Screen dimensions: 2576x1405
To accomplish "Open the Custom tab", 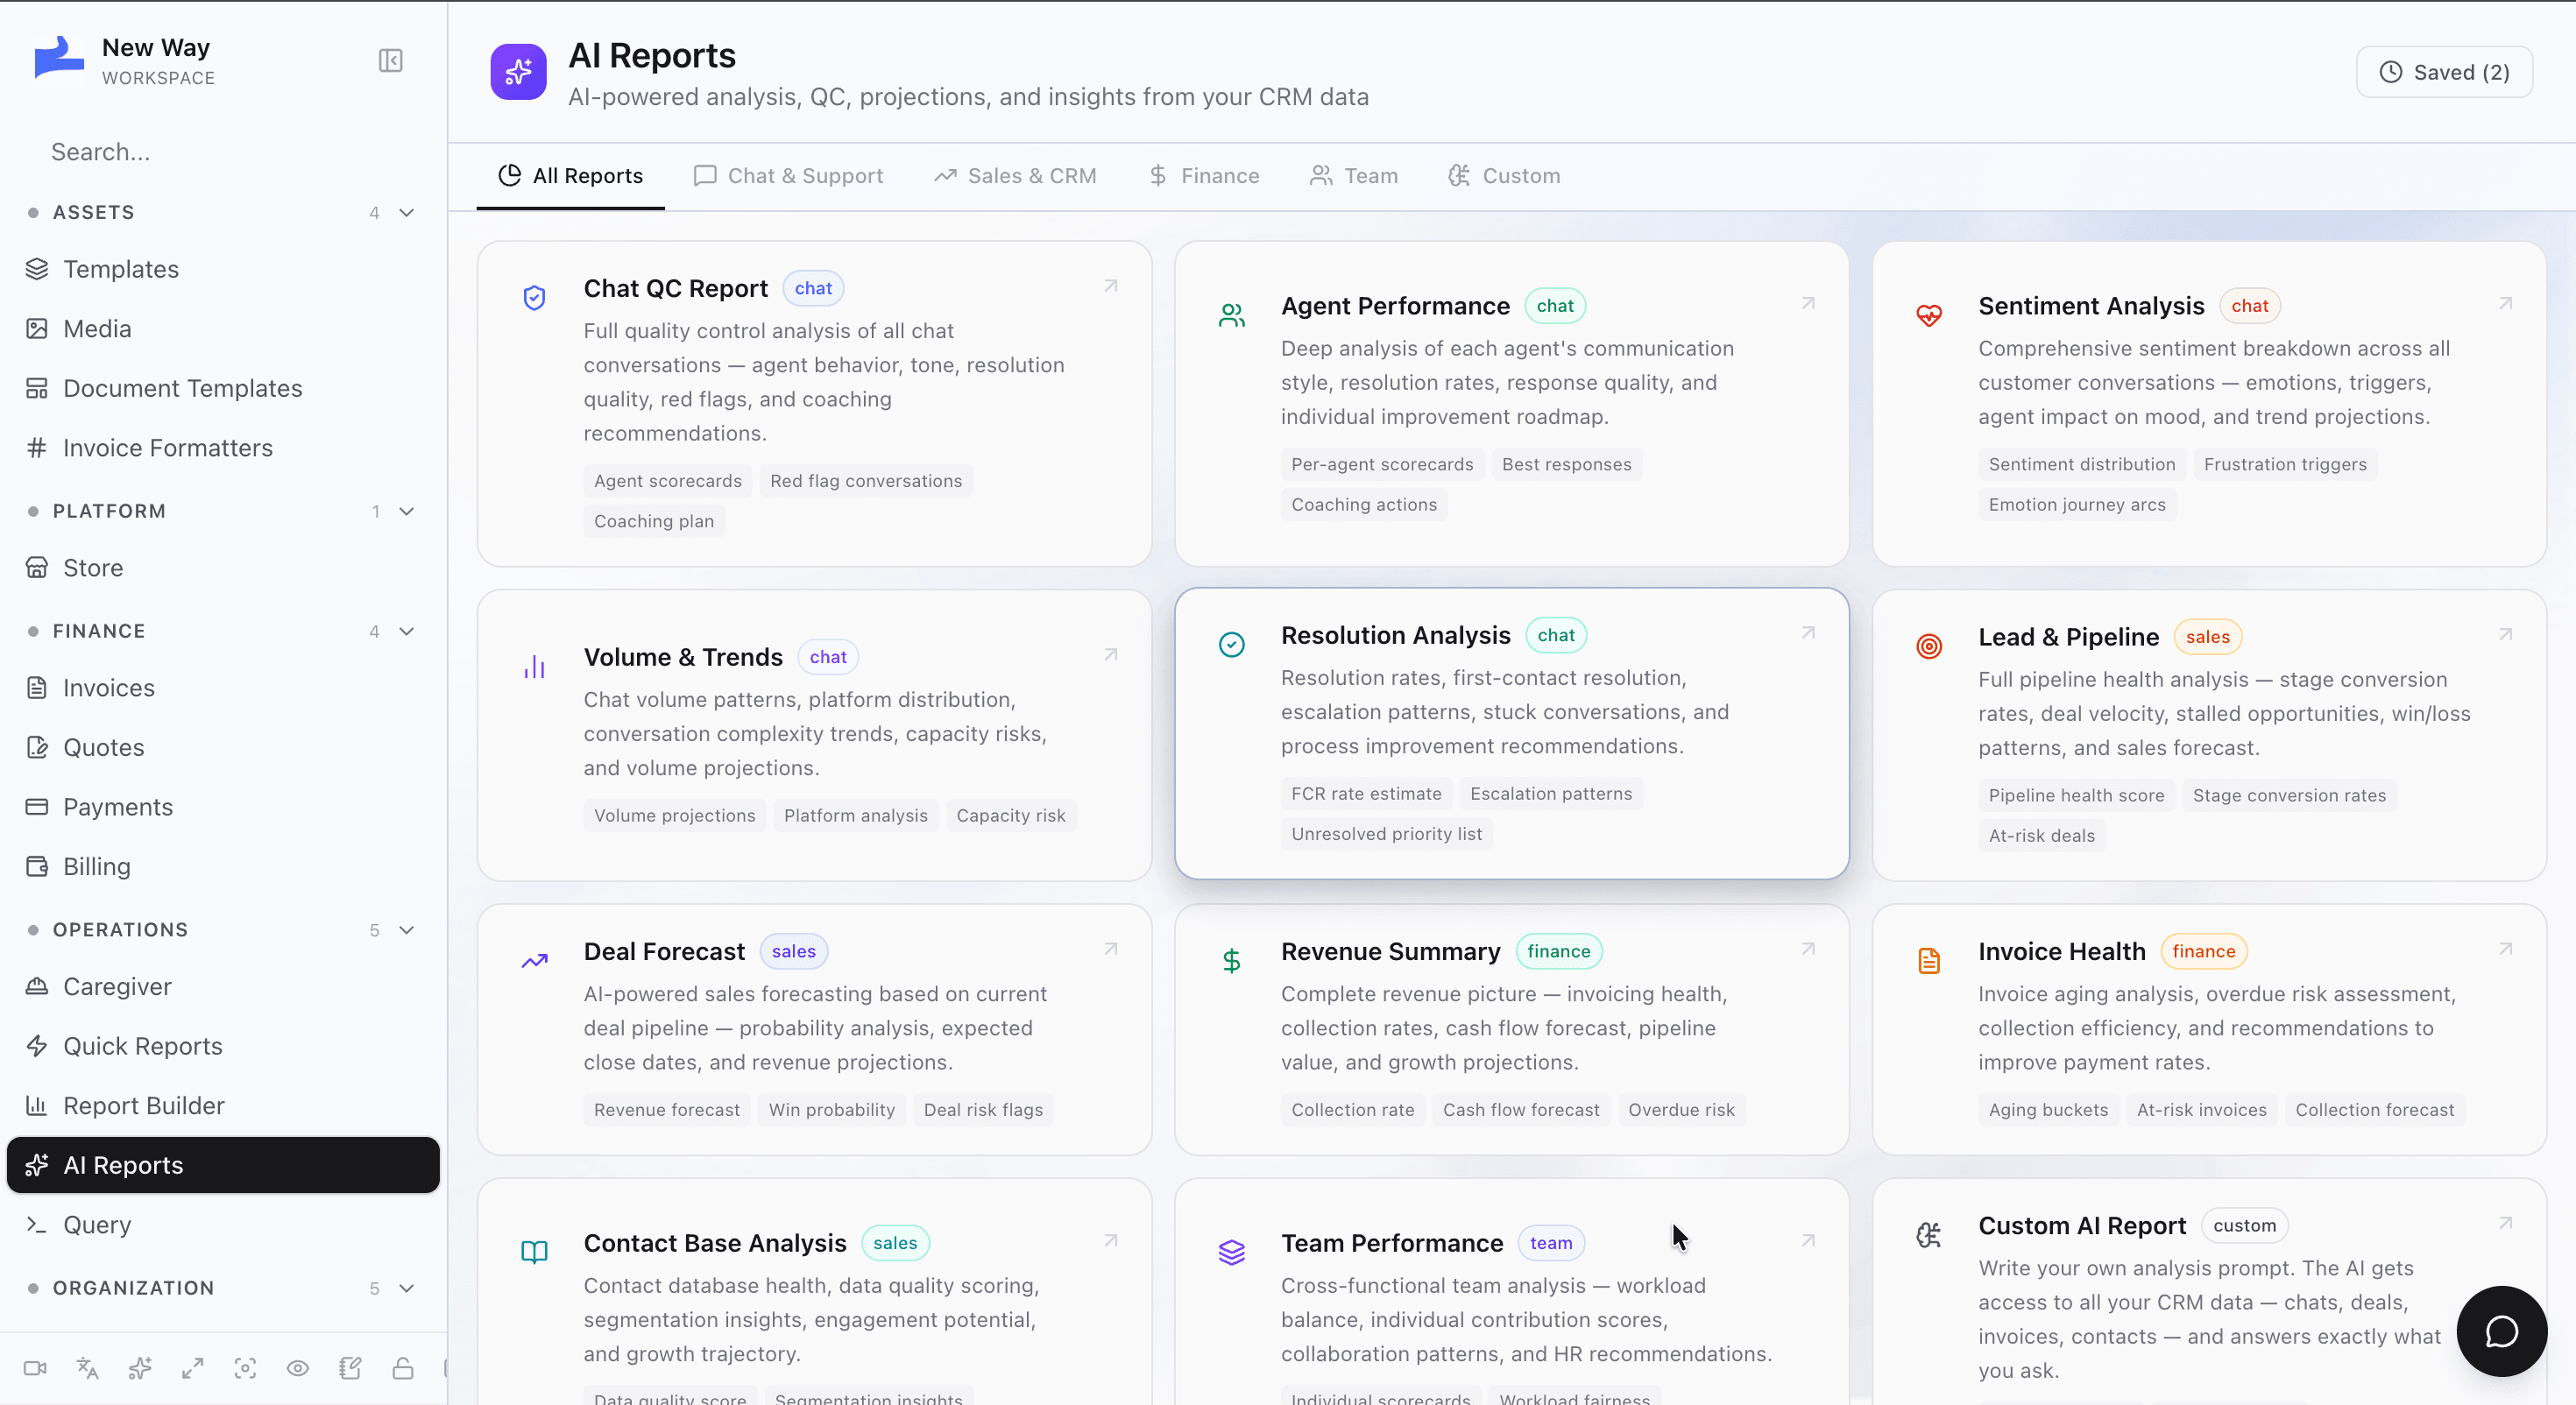I will click(1504, 176).
